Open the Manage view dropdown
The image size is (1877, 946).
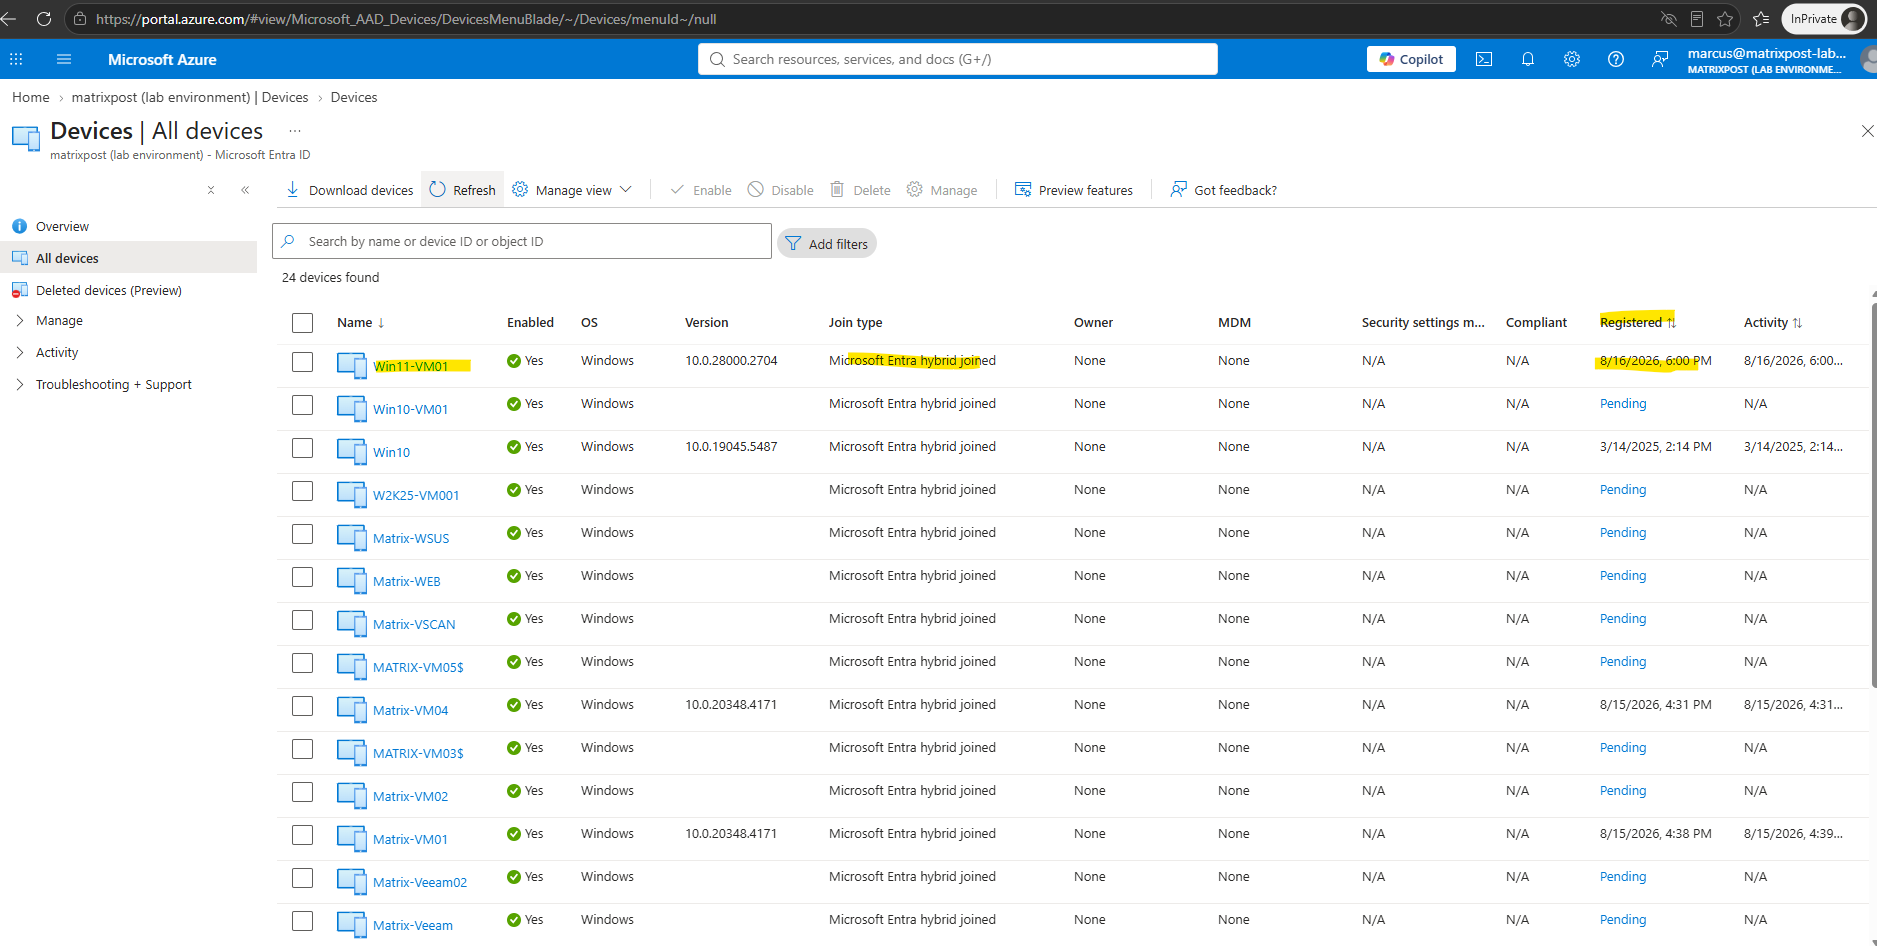pyautogui.click(x=572, y=190)
